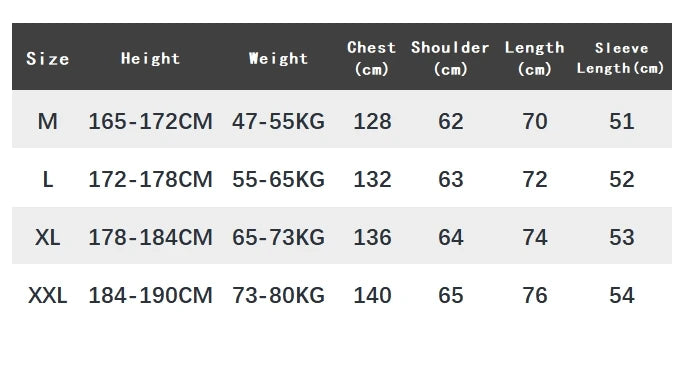Click the Length (cm) column header
687x365 pixels.
pyautogui.click(x=534, y=58)
